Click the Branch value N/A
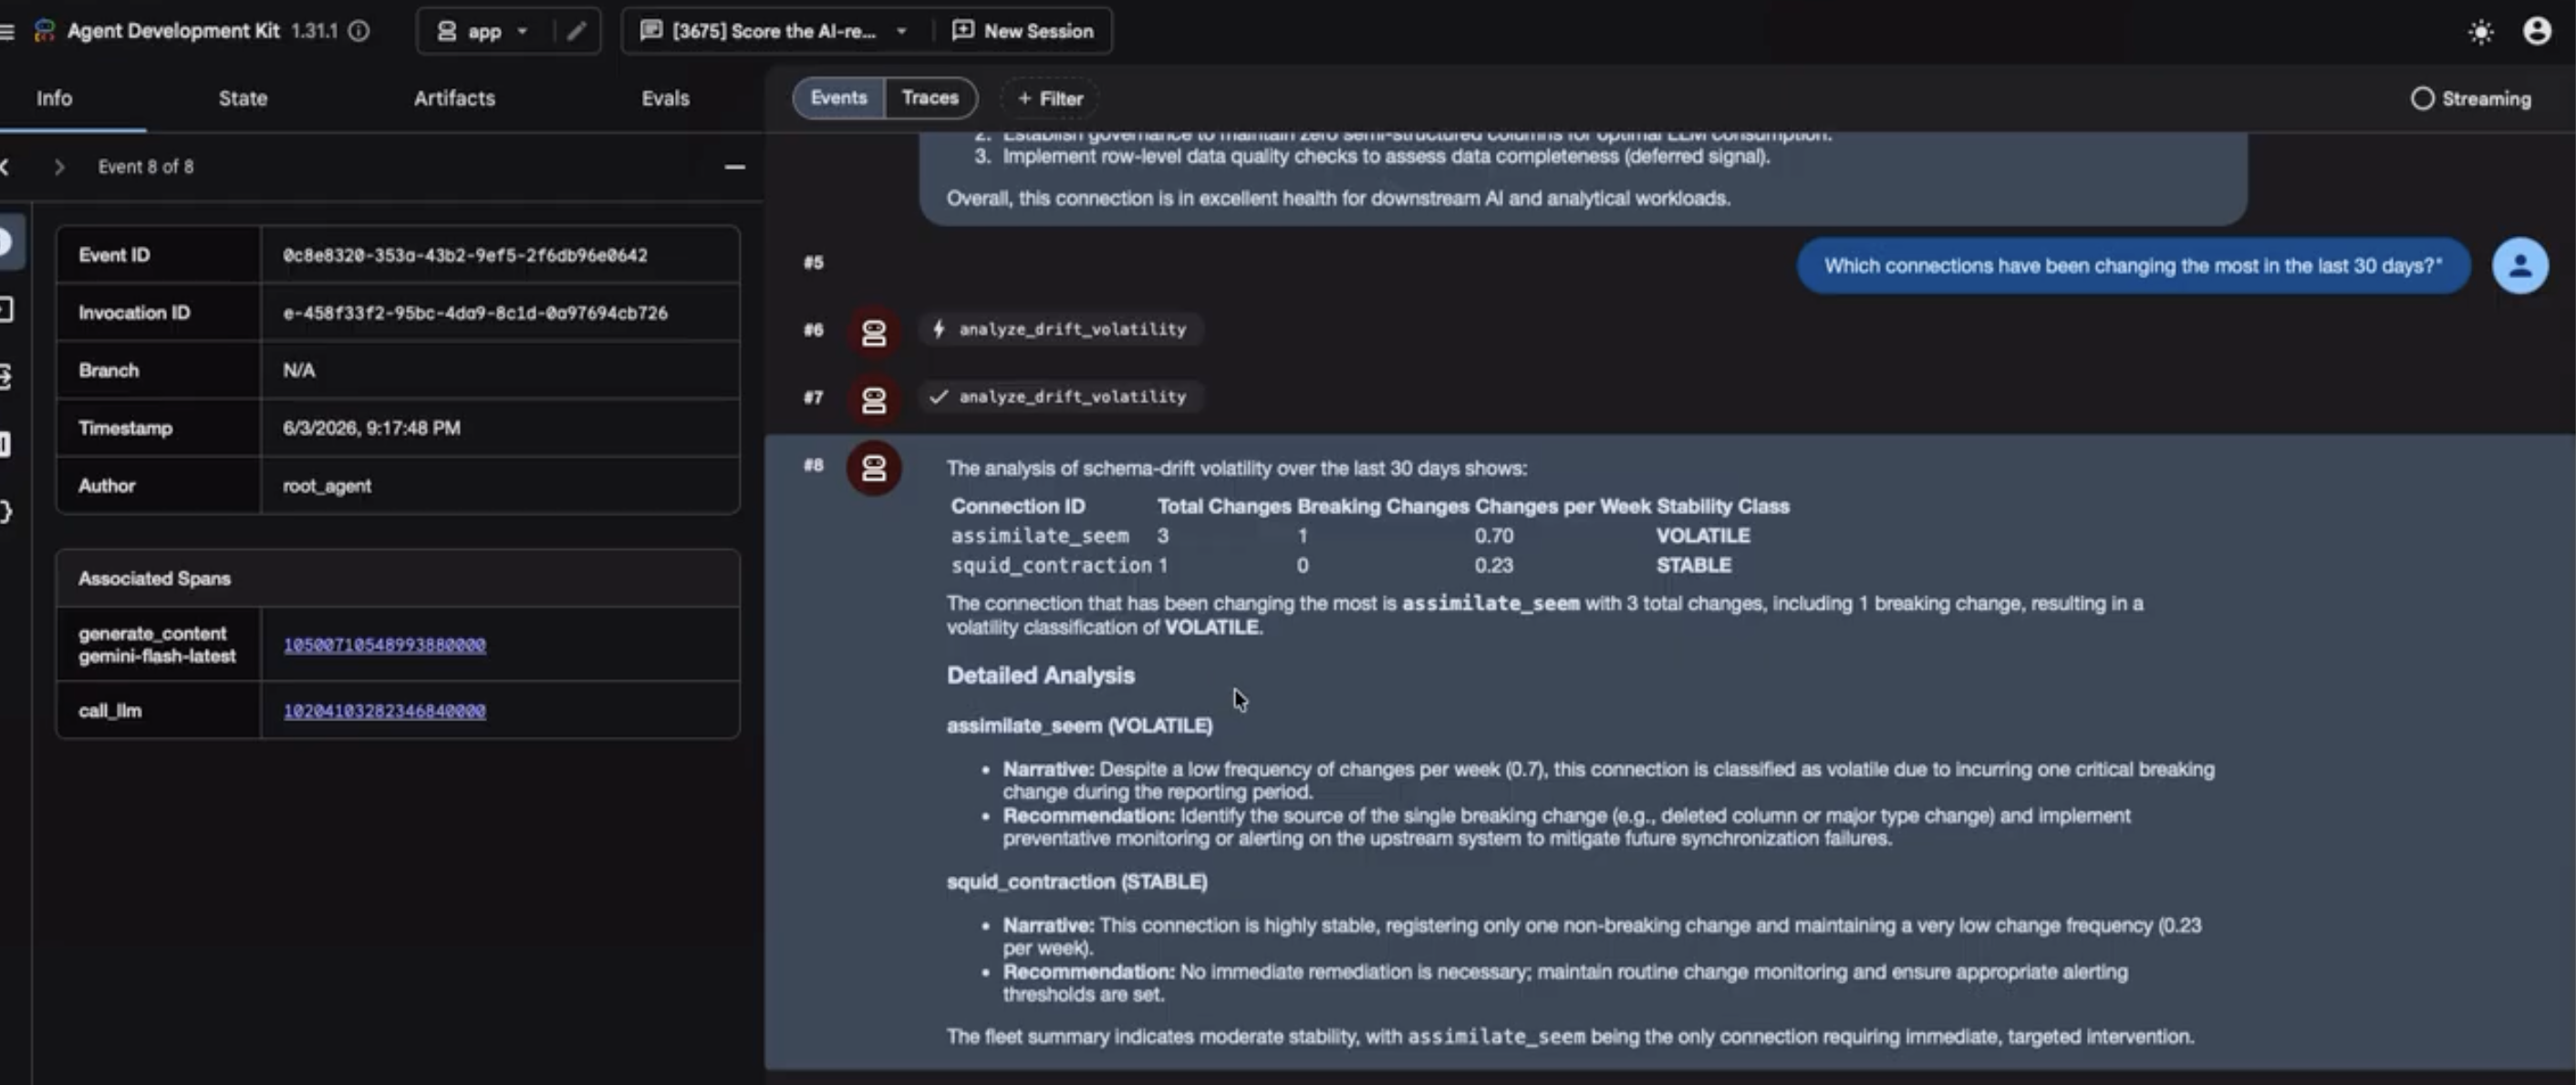The image size is (2576, 1085). pos(299,370)
